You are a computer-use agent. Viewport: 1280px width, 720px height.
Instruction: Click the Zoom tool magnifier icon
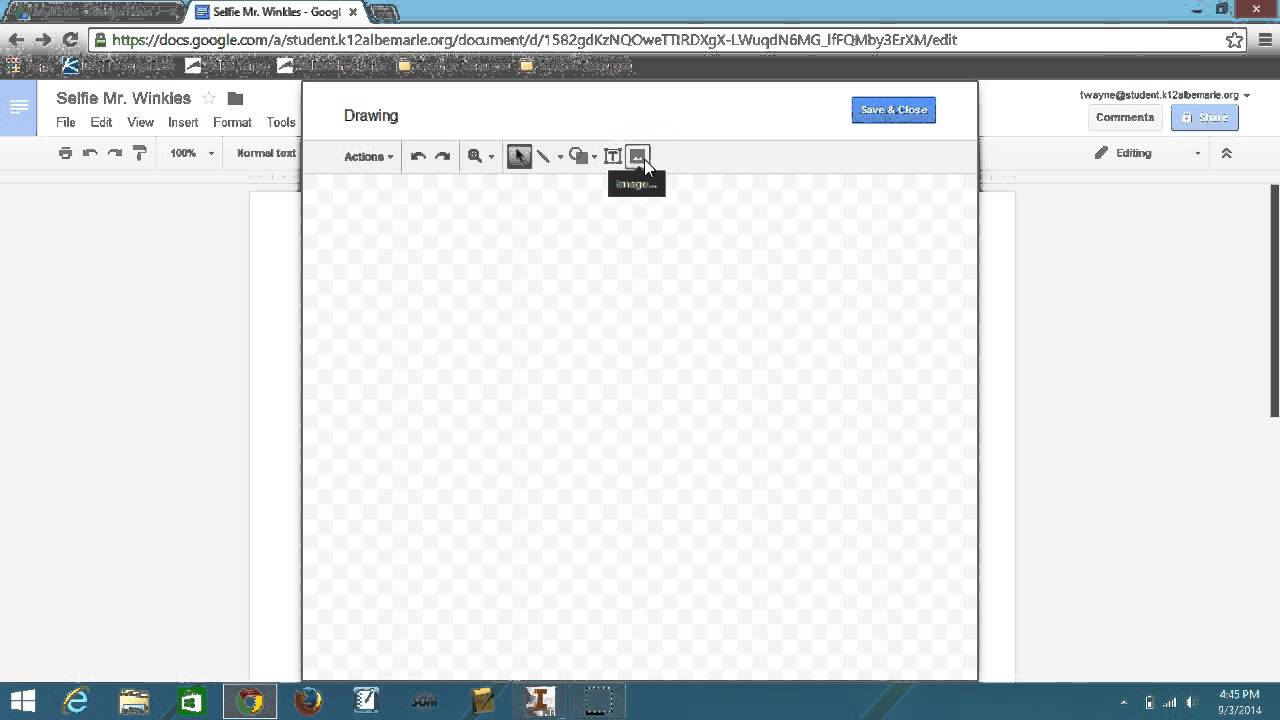[x=474, y=155]
